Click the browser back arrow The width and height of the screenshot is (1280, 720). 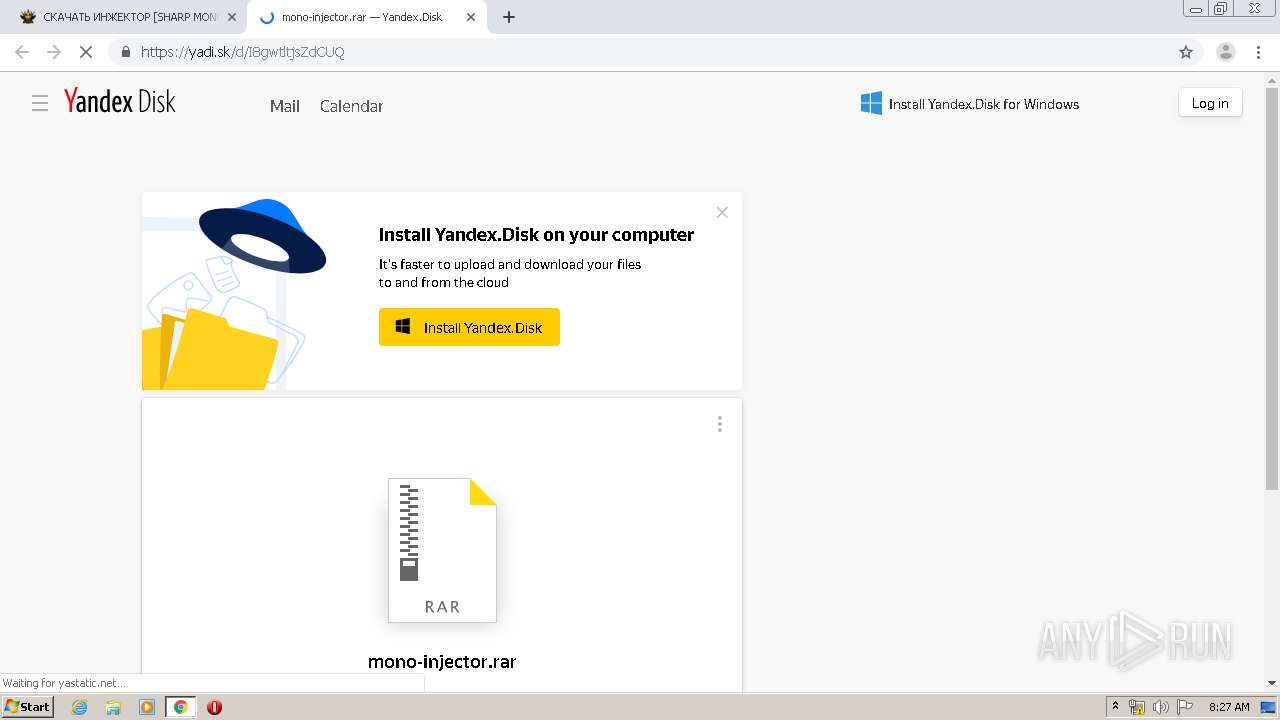click(22, 52)
